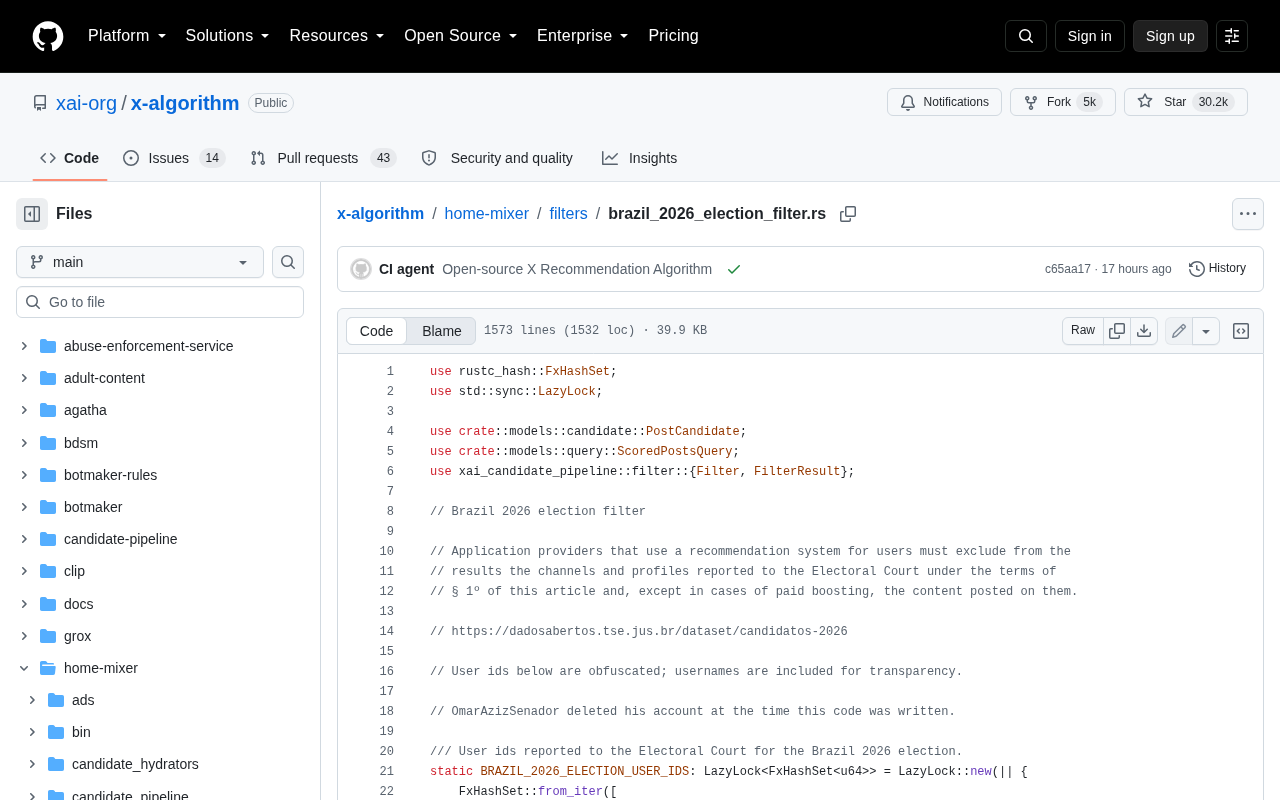This screenshot has width=1280, height=800.
Task: Copy raw file contents
Action: pos(1117,331)
